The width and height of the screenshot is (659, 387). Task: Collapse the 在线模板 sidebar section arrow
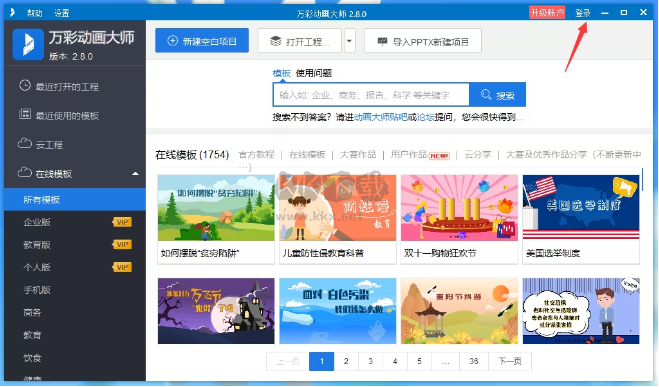(135, 174)
